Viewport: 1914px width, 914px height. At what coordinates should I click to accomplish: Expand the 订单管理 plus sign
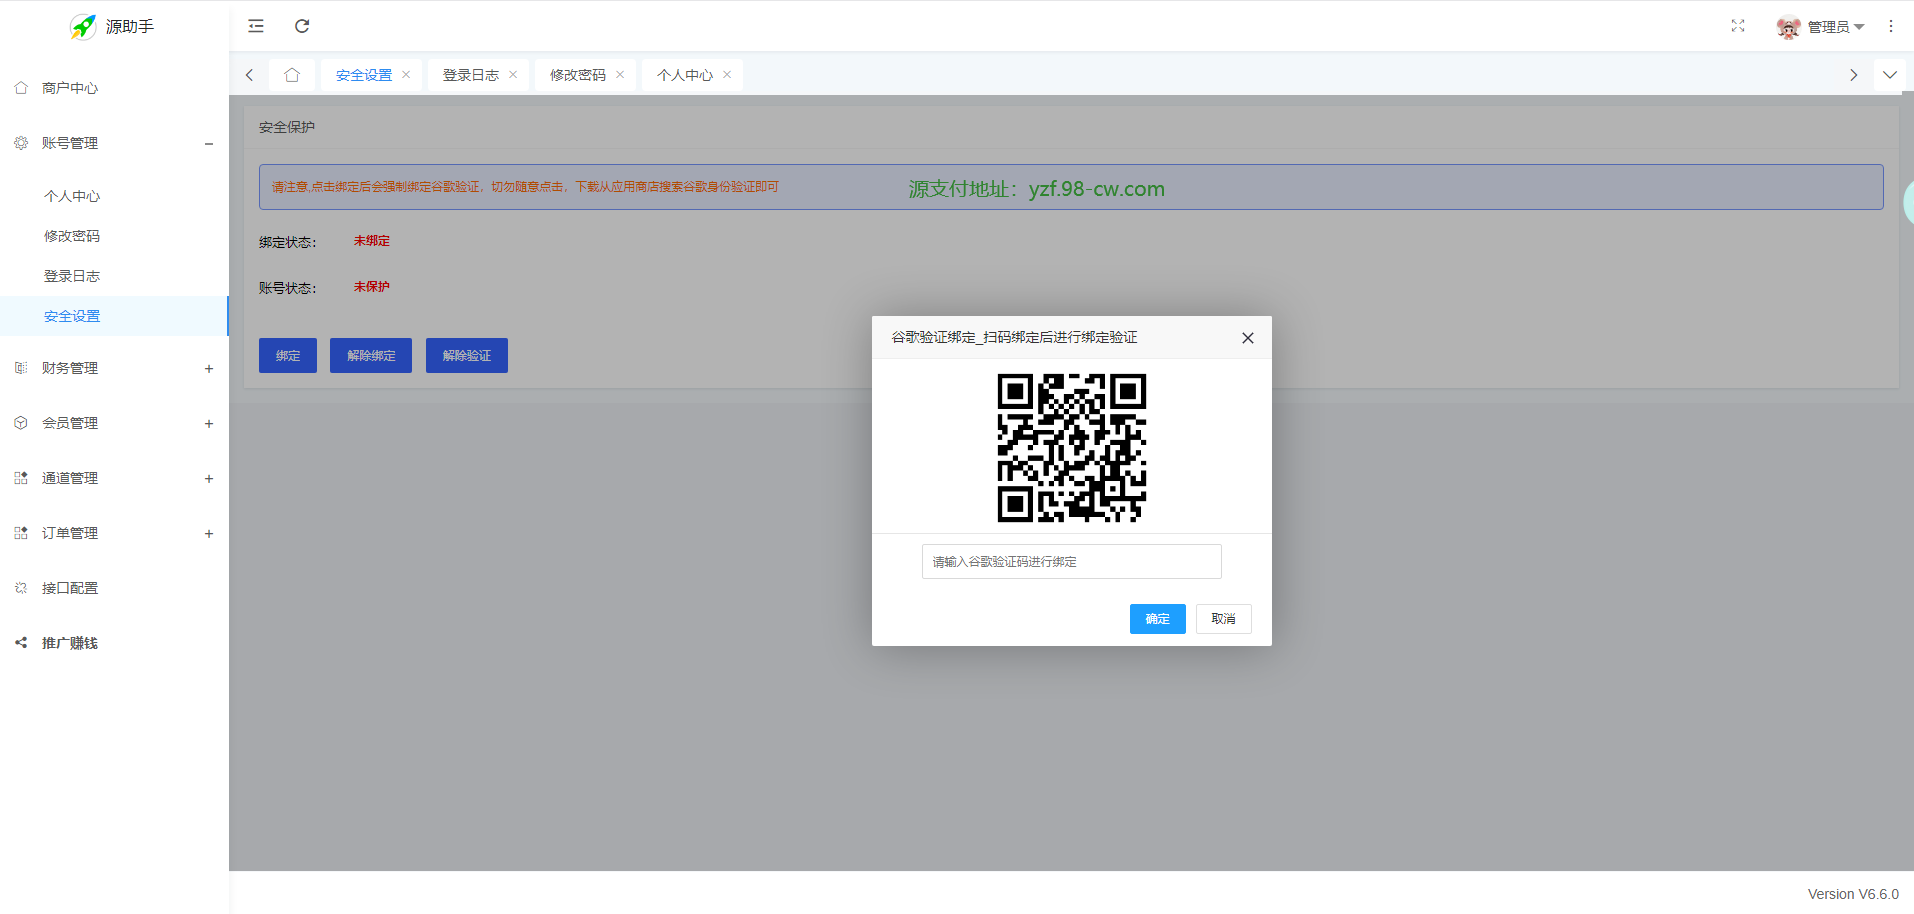coord(209,533)
